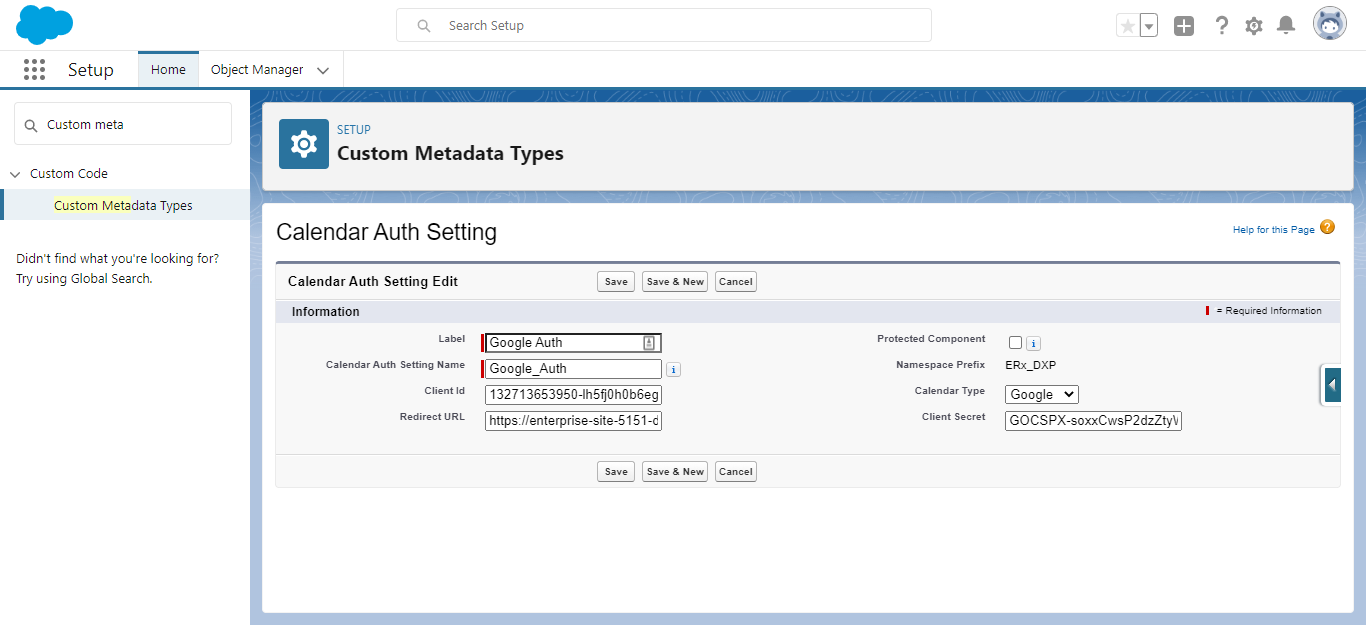Open the App Launcher grid icon
The height and width of the screenshot is (625, 1366).
coord(34,69)
